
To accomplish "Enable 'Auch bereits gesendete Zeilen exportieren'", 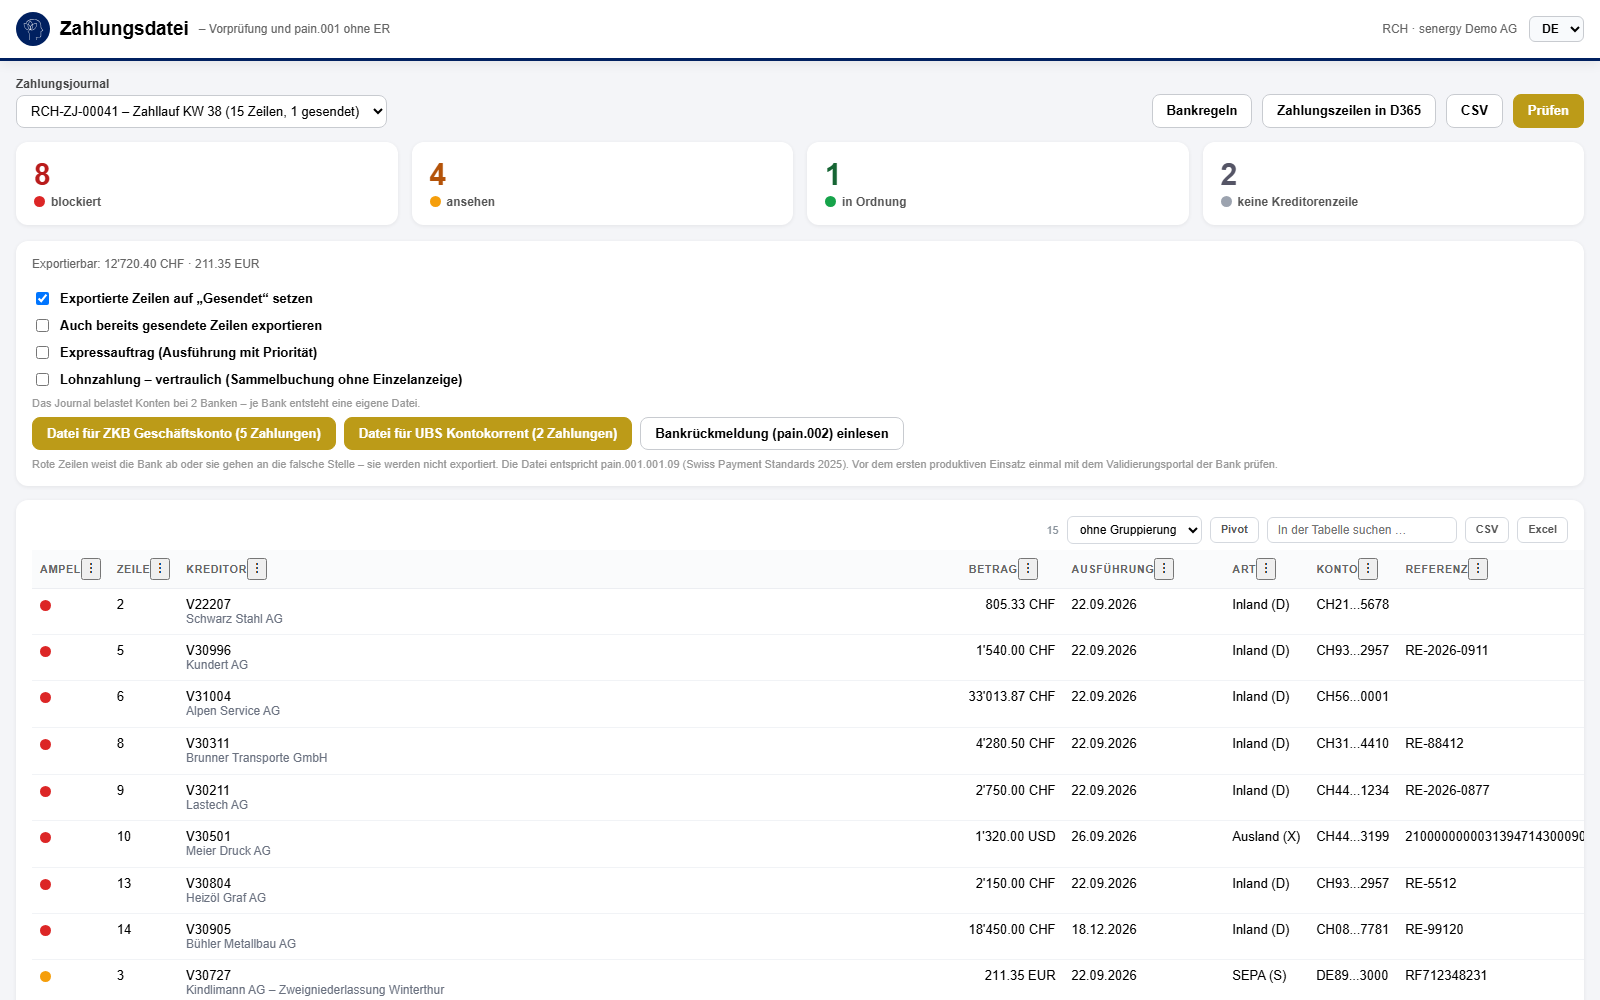I will 42,325.
